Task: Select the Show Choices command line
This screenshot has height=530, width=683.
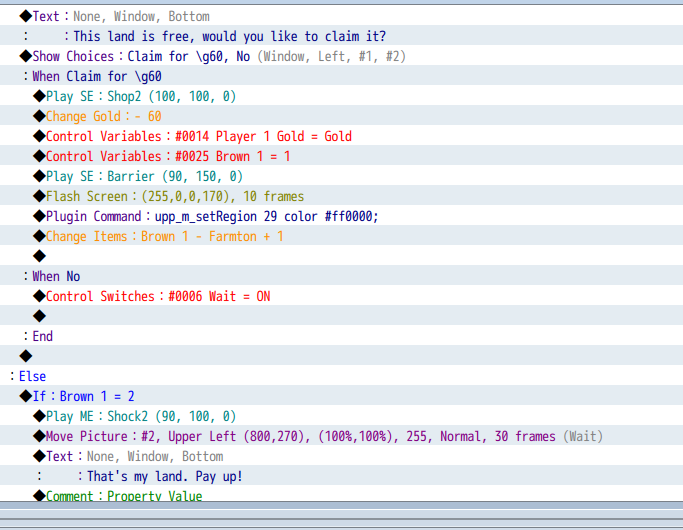Action: (342, 56)
